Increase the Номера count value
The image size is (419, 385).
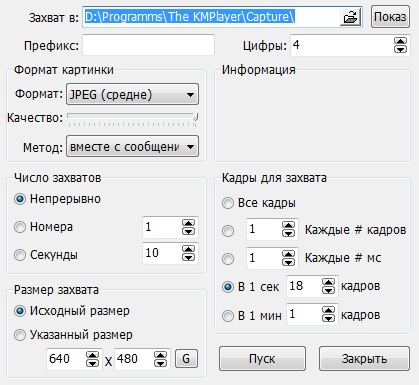188,223
